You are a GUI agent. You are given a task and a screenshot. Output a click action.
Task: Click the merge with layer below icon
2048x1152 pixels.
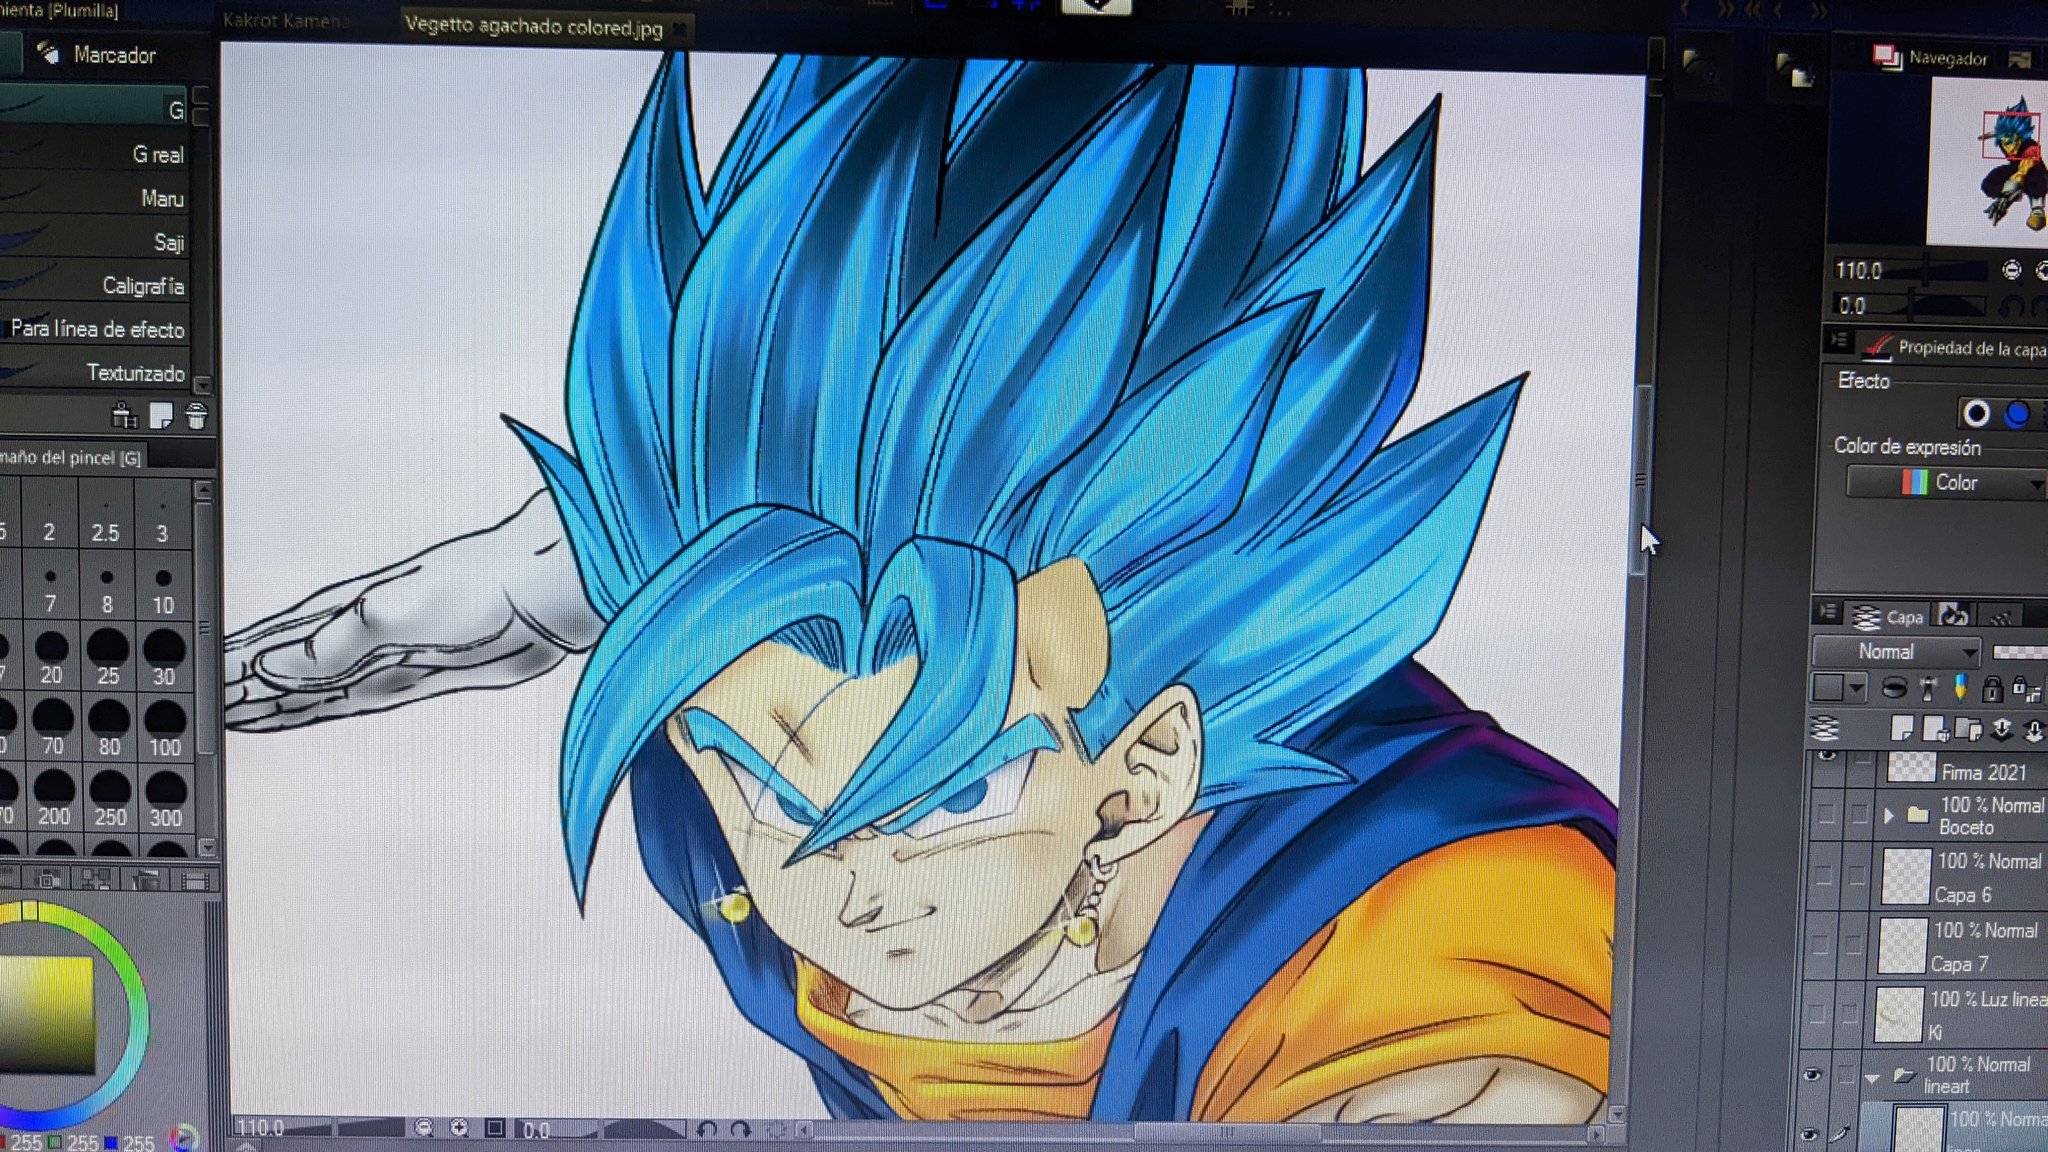pos(2034,731)
